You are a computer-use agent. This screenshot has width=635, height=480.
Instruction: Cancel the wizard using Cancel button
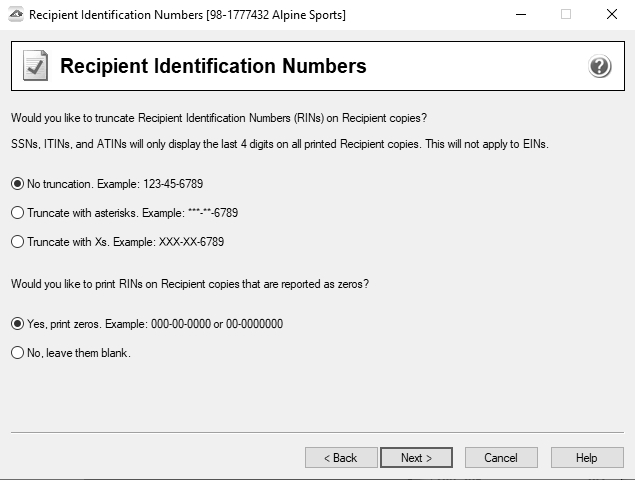(x=501, y=458)
